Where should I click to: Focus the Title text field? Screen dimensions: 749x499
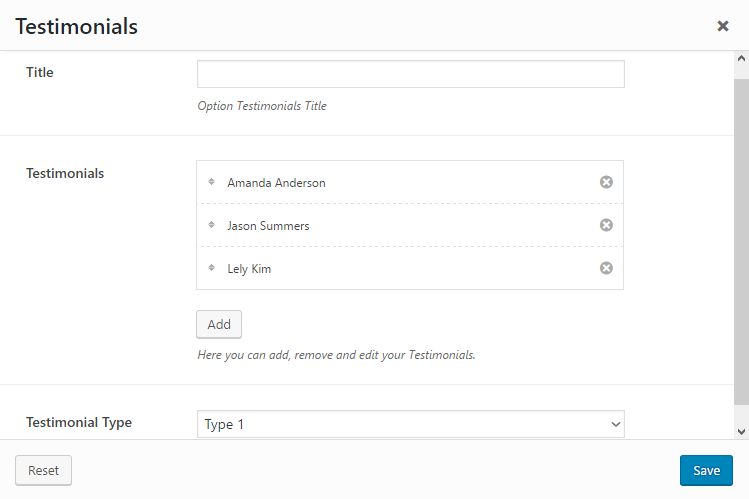(410, 75)
